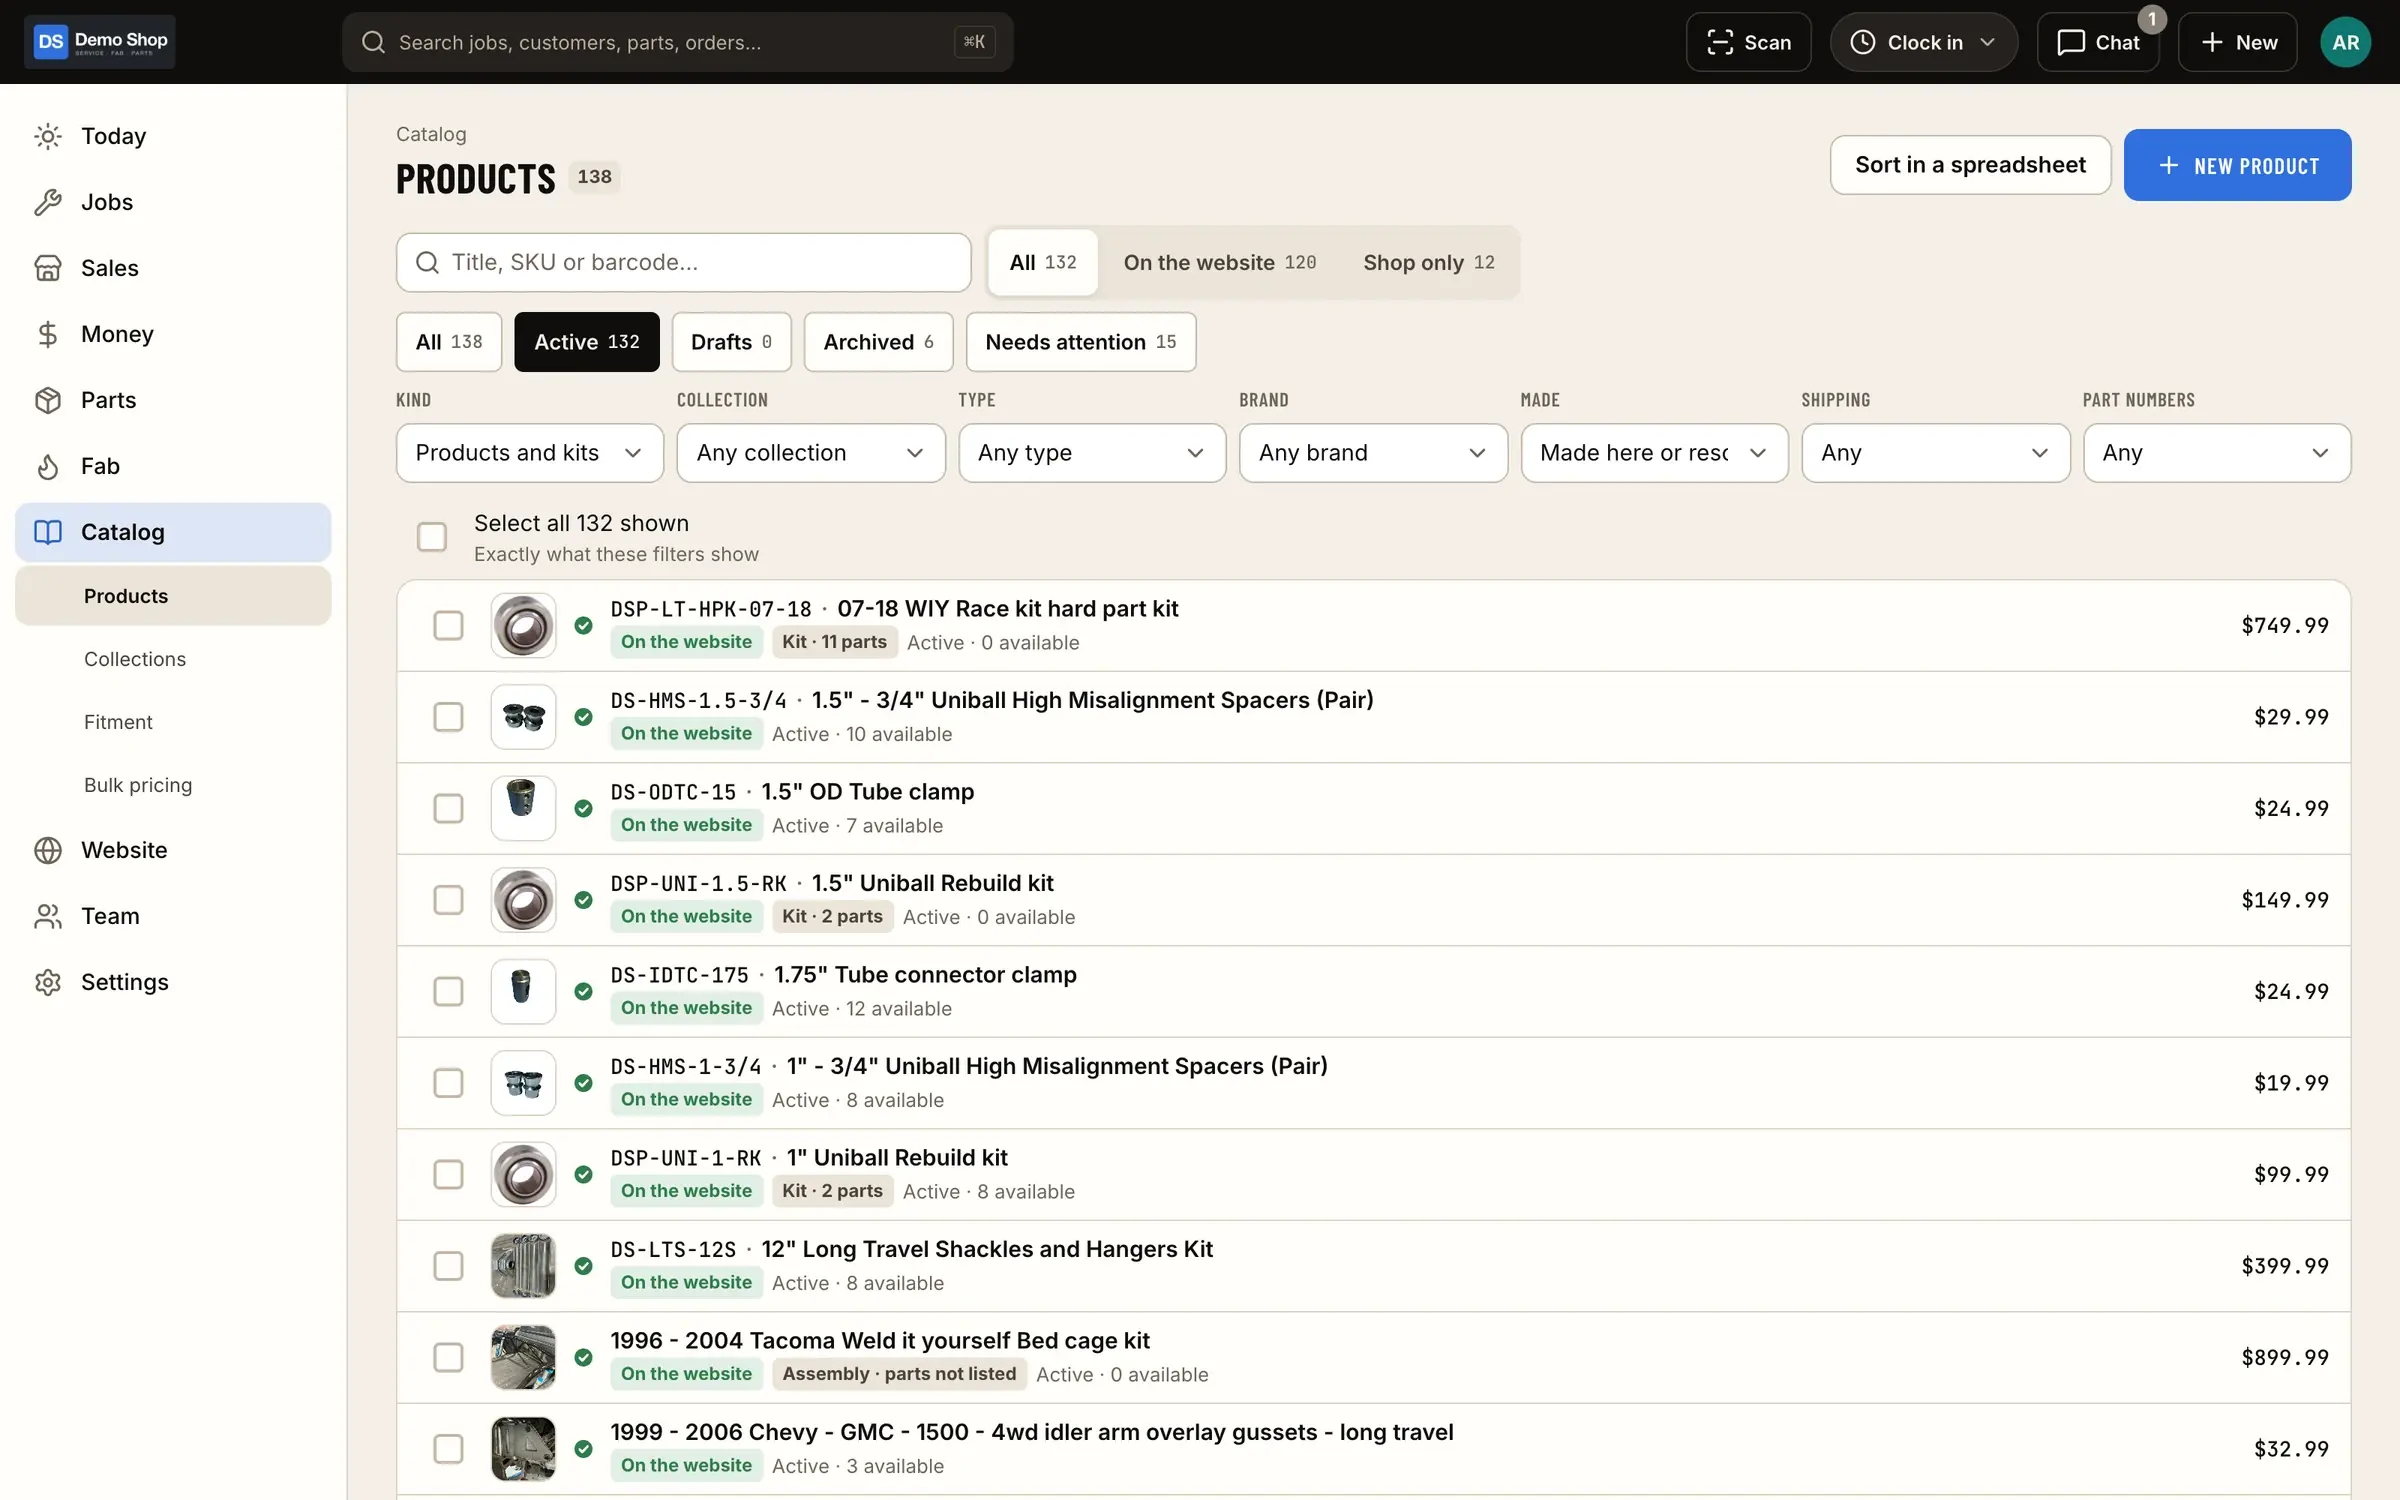The height and width of the screenshot is (1500, 2400).
Task: Tick the Select all 132 shown checkbox
Action: click(x=431, y=537)
